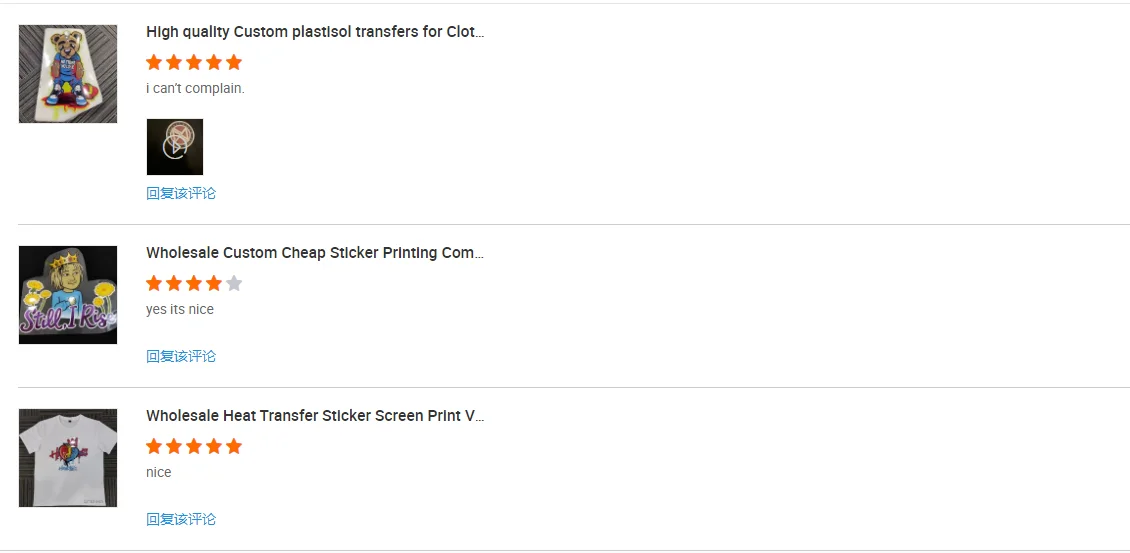Open "High quality Custom plastisol transfers" product title

315,32
